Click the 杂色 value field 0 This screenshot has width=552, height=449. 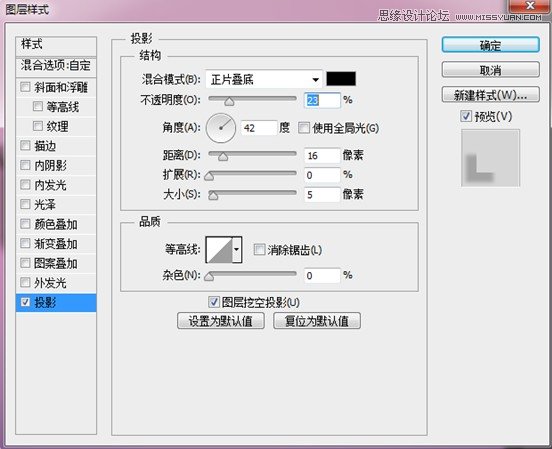click(x=322, y=275)
